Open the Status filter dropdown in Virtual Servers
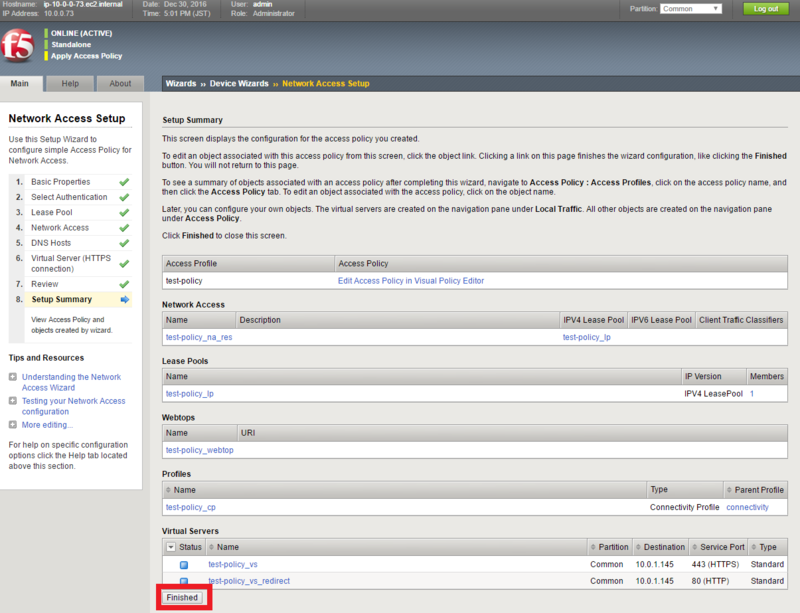800x613 pixels. [171, 547]
